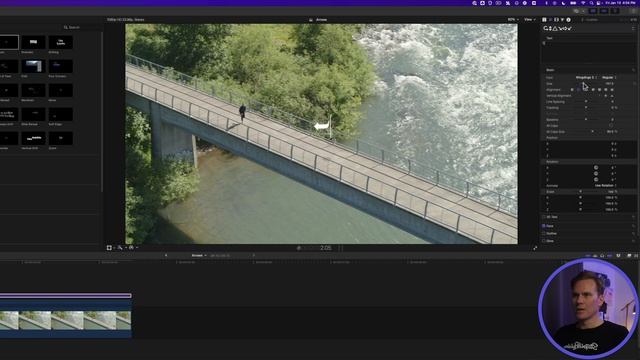Toggle the All Caps checkbox
This screenshot has width=640, height=360.
pos(611,126)
